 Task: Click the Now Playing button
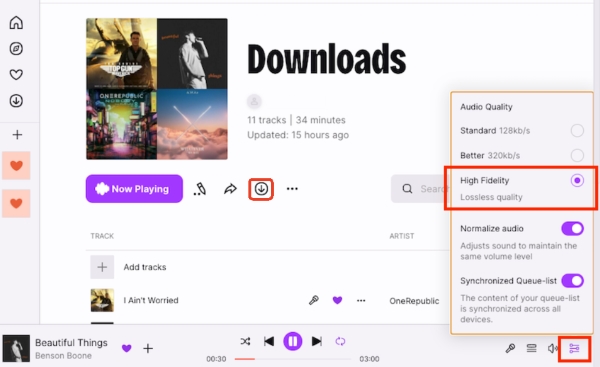pyautogui.click(x=134, y=189)
